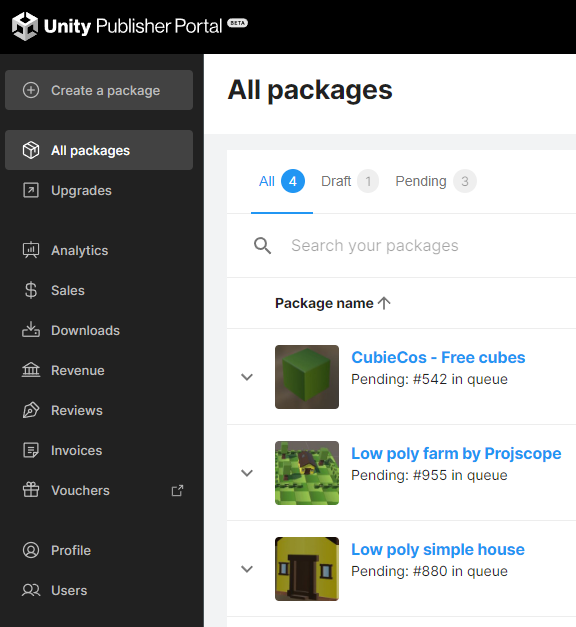The height and width of the screenshot is (627, 576).
Task: Click the Vouchers gift icon
Action: pyautogui.click(x=31, y=490)
